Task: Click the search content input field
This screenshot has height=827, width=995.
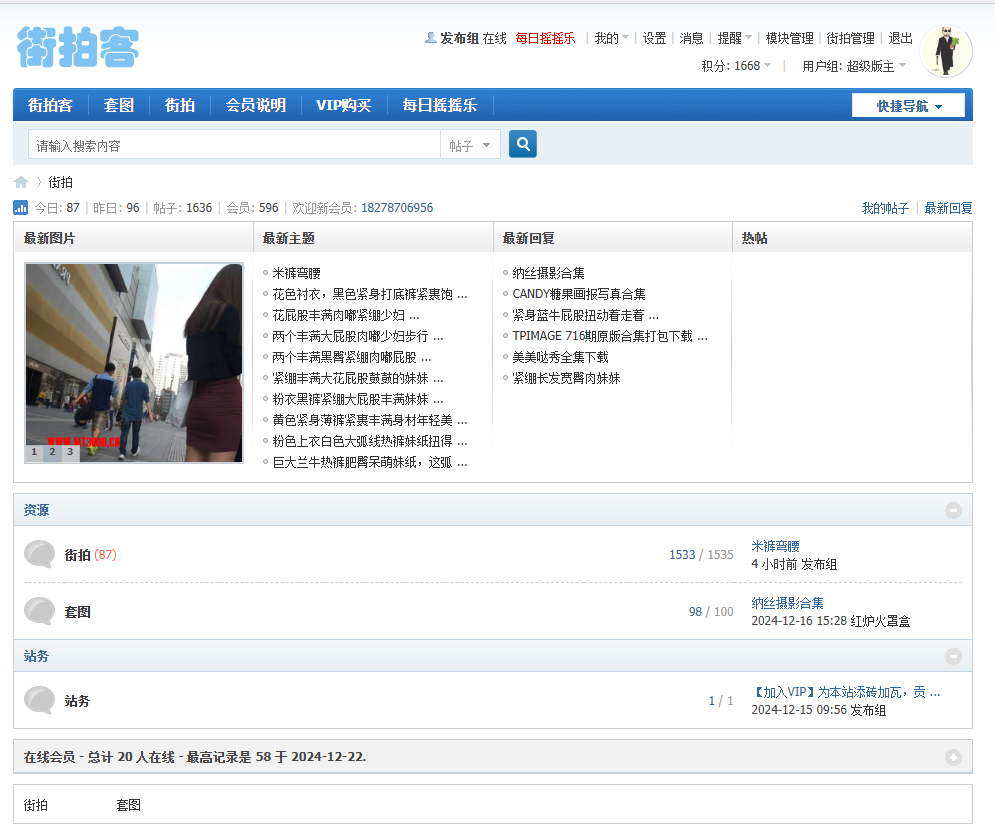Action: (233, 146)
